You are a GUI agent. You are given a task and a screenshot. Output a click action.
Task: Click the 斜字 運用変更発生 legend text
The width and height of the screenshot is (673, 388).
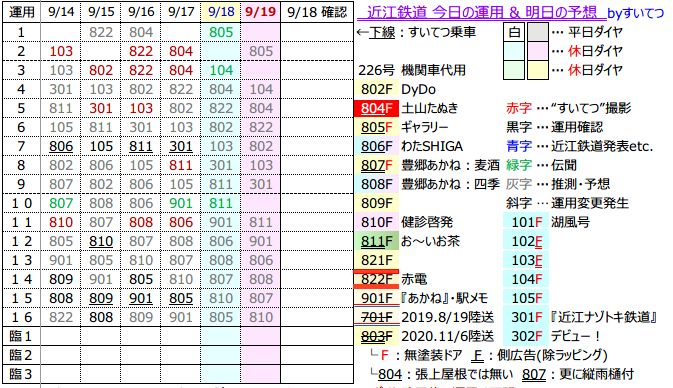(x=567, y=203)
